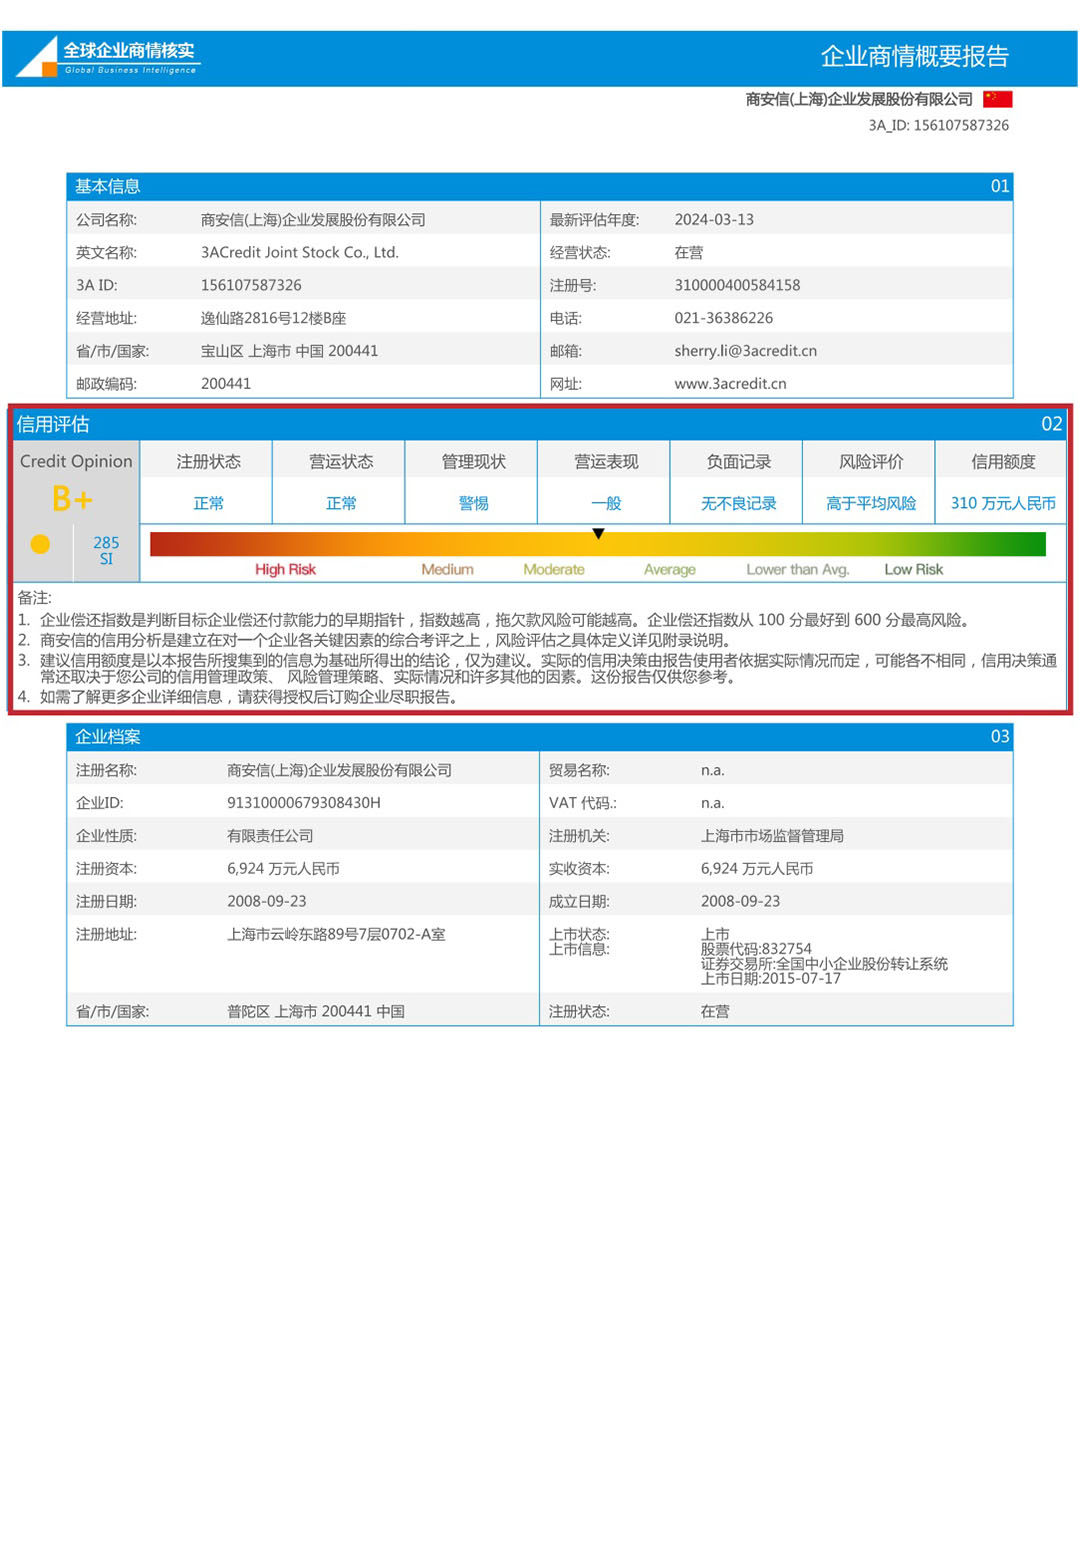Click the phone number 021-36386226
The width and height of the screenshot is (1080, 1554).
pos(723,318)
